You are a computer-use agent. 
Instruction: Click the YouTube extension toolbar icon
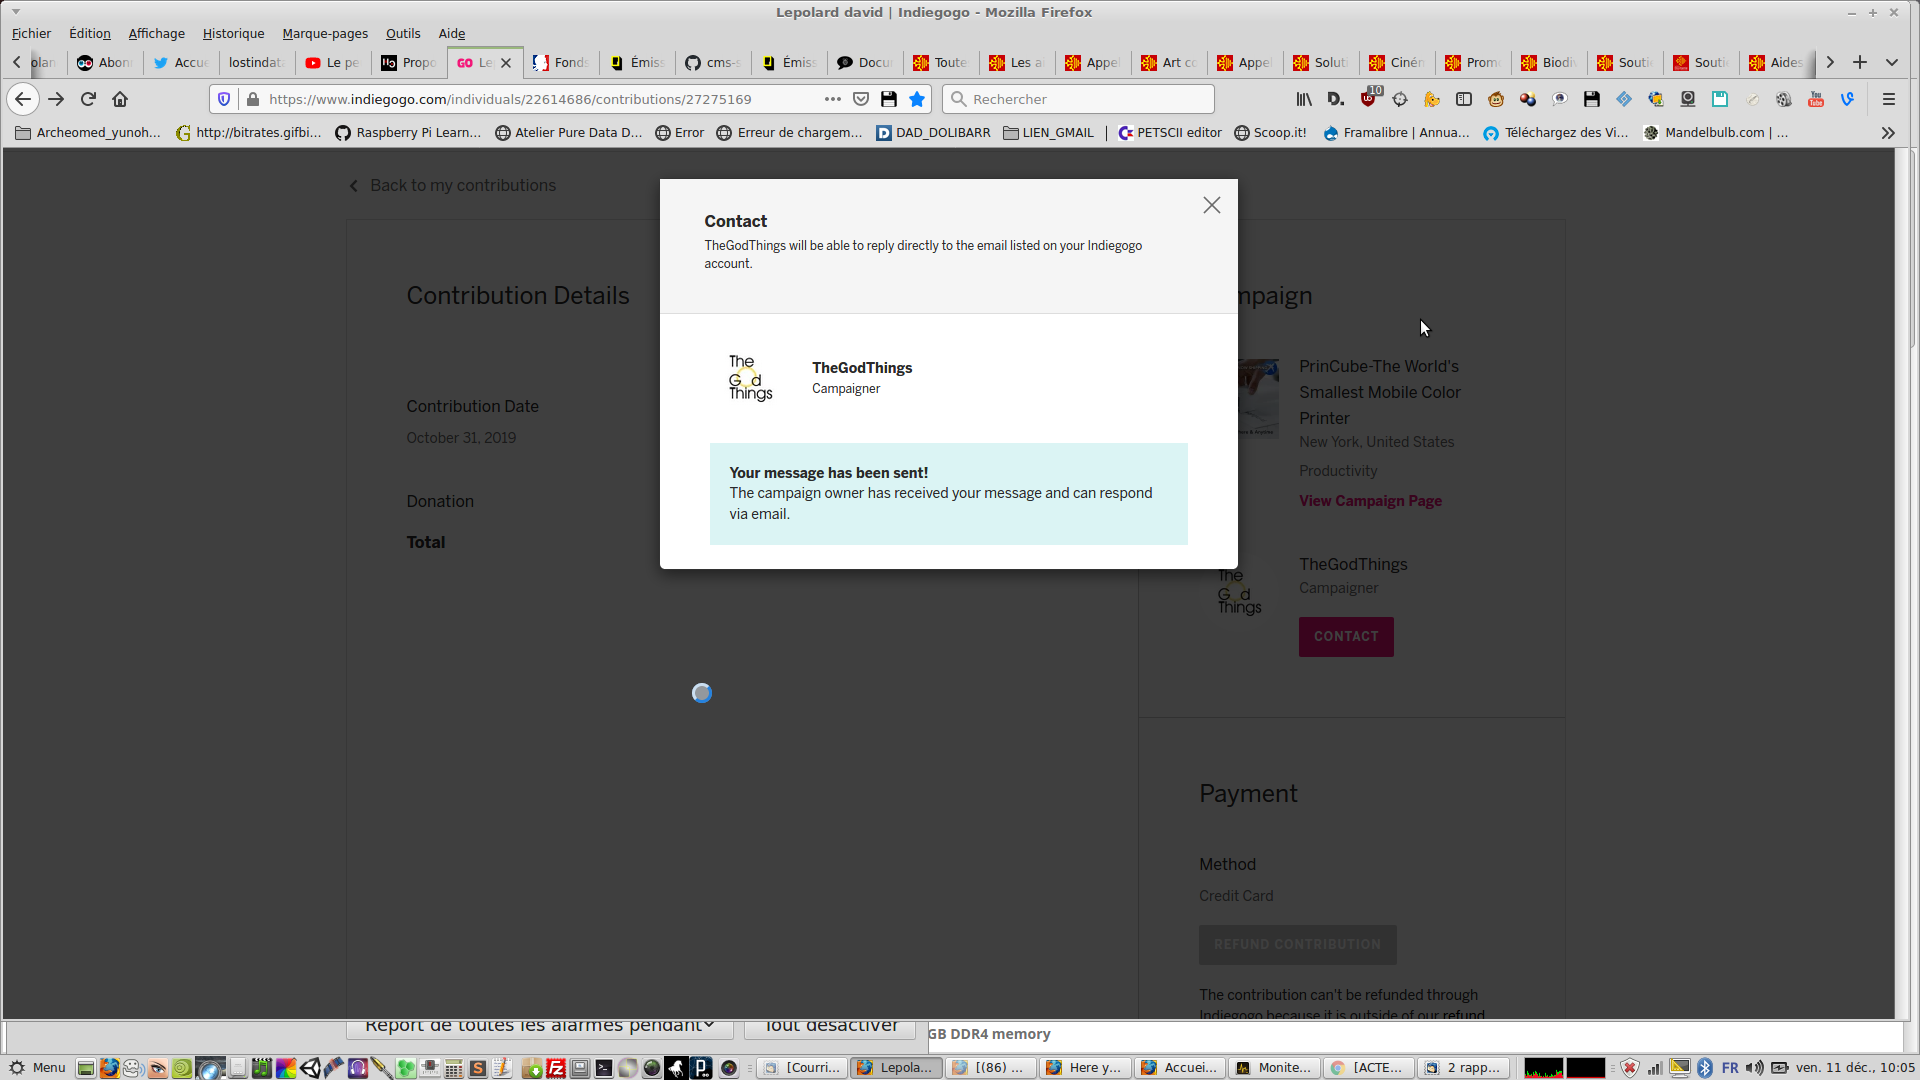click(1816, 99)
